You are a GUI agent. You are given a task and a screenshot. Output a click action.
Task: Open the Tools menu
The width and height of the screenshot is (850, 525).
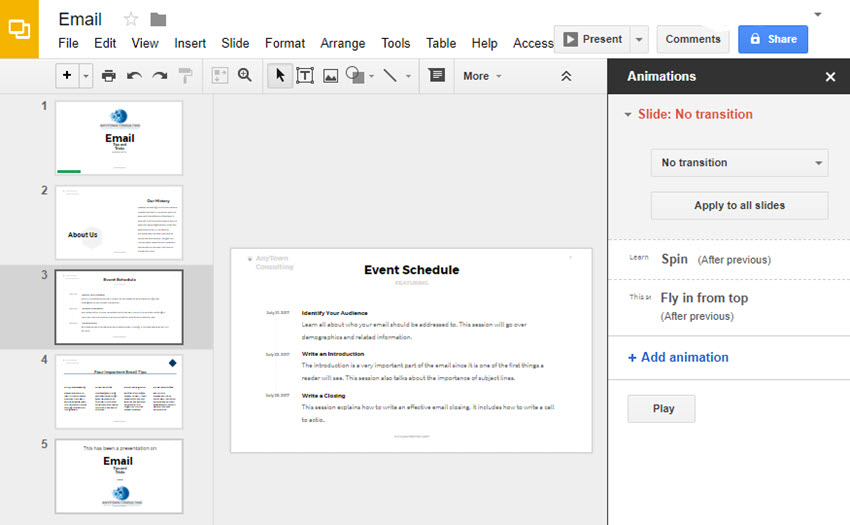click(x=396, y=43)
